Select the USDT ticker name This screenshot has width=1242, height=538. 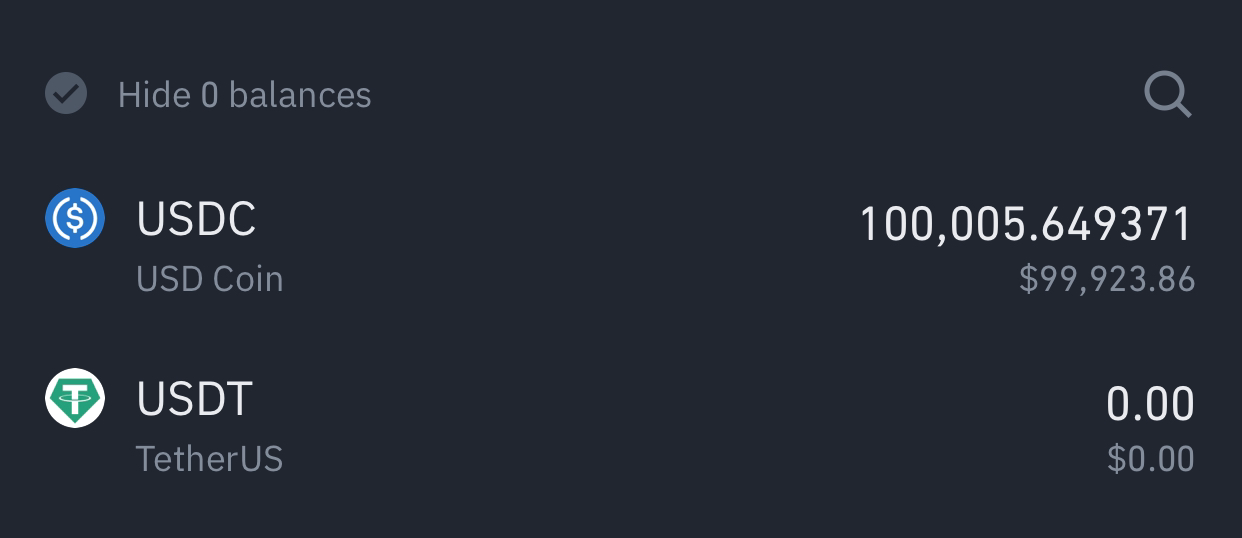coord(194,400)
